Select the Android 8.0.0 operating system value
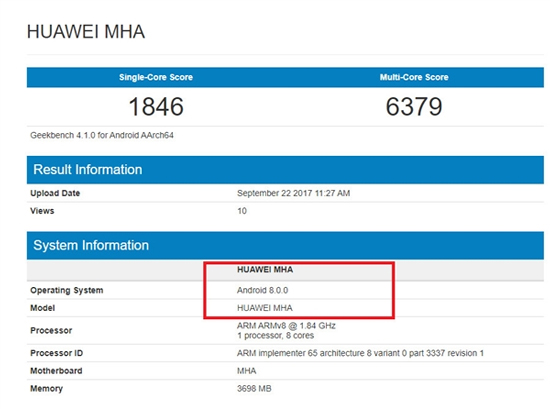 [x=262, y=290]
